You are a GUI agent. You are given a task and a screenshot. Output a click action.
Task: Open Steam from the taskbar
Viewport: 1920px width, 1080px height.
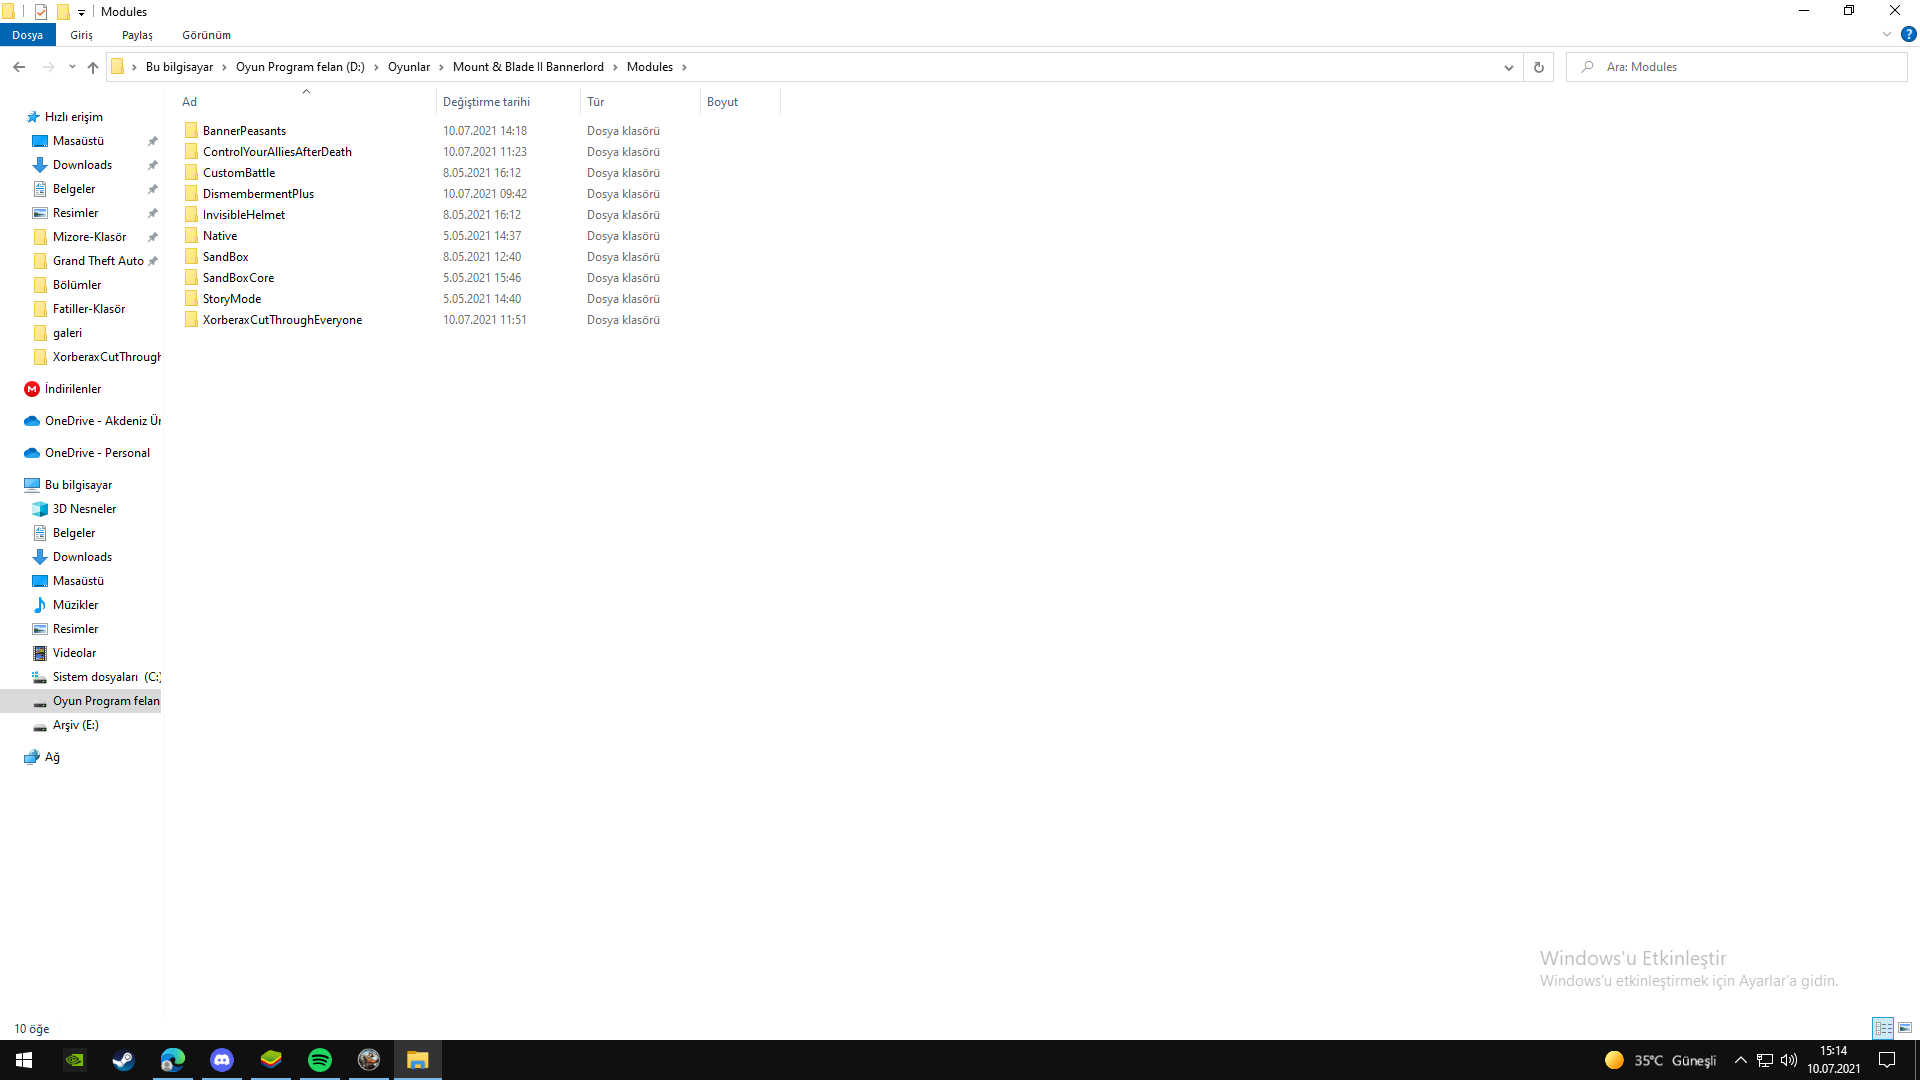coord(123,1060)
